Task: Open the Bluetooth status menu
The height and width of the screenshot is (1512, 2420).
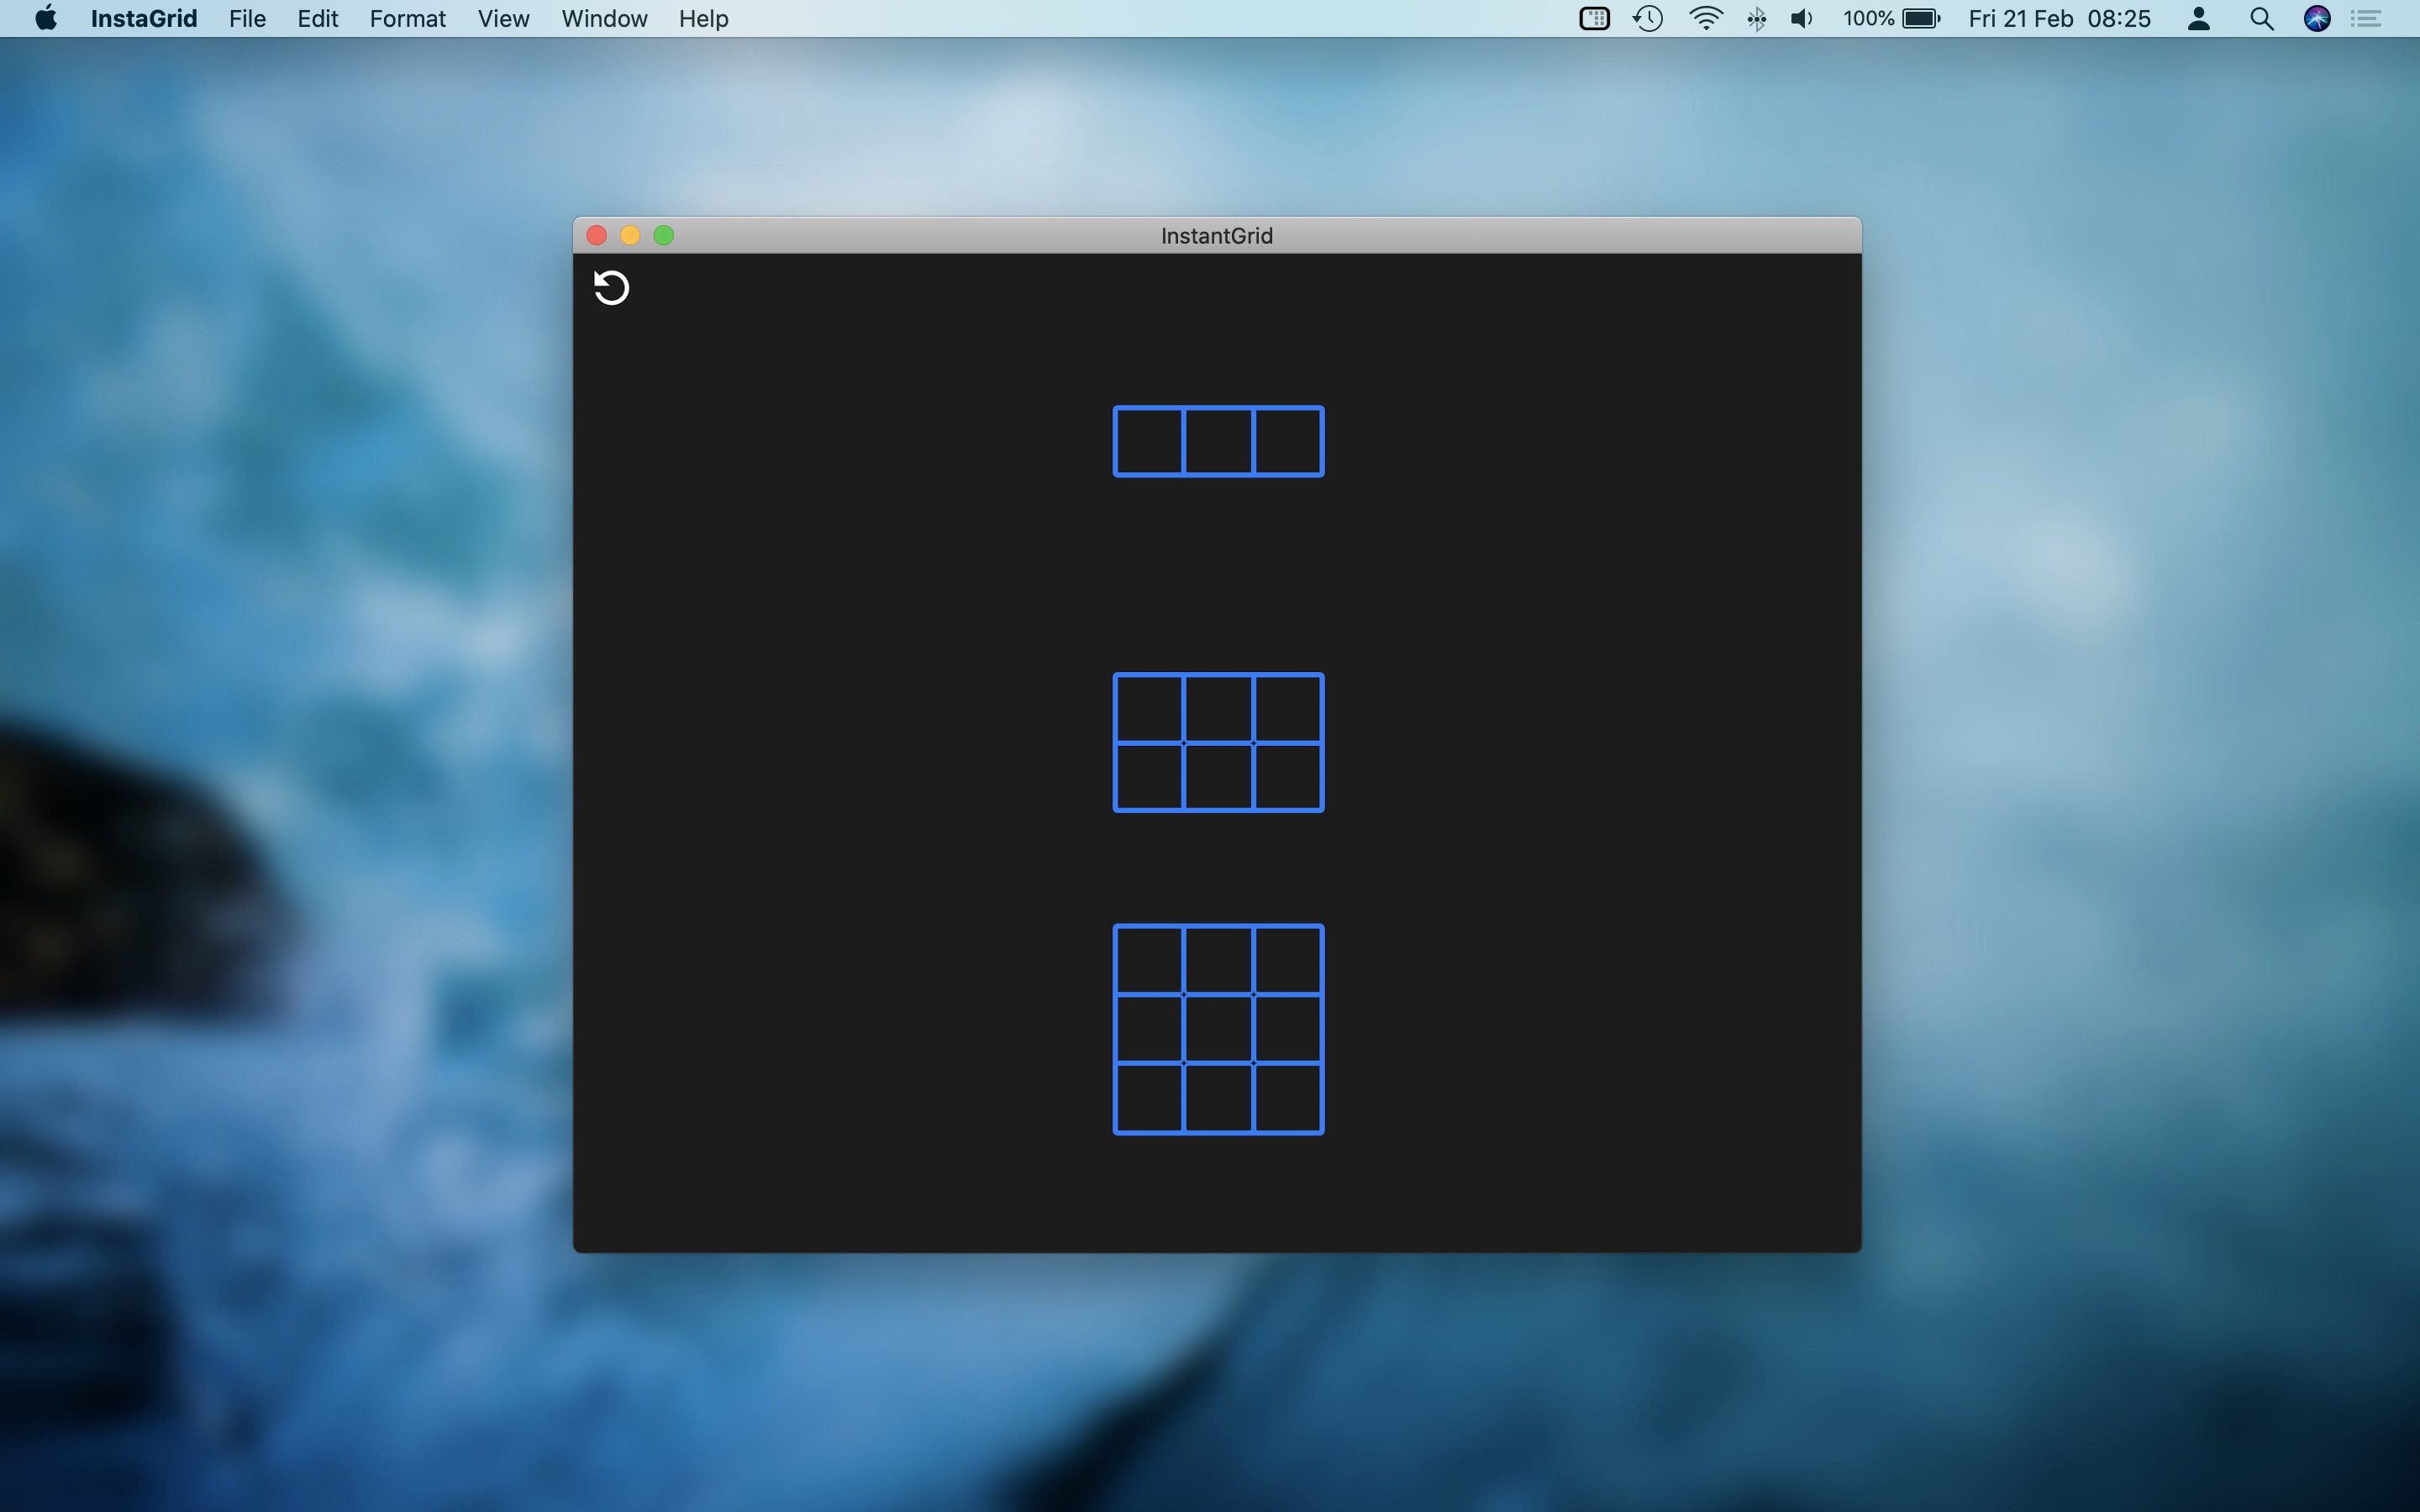Action: [x=1756, y=19]
